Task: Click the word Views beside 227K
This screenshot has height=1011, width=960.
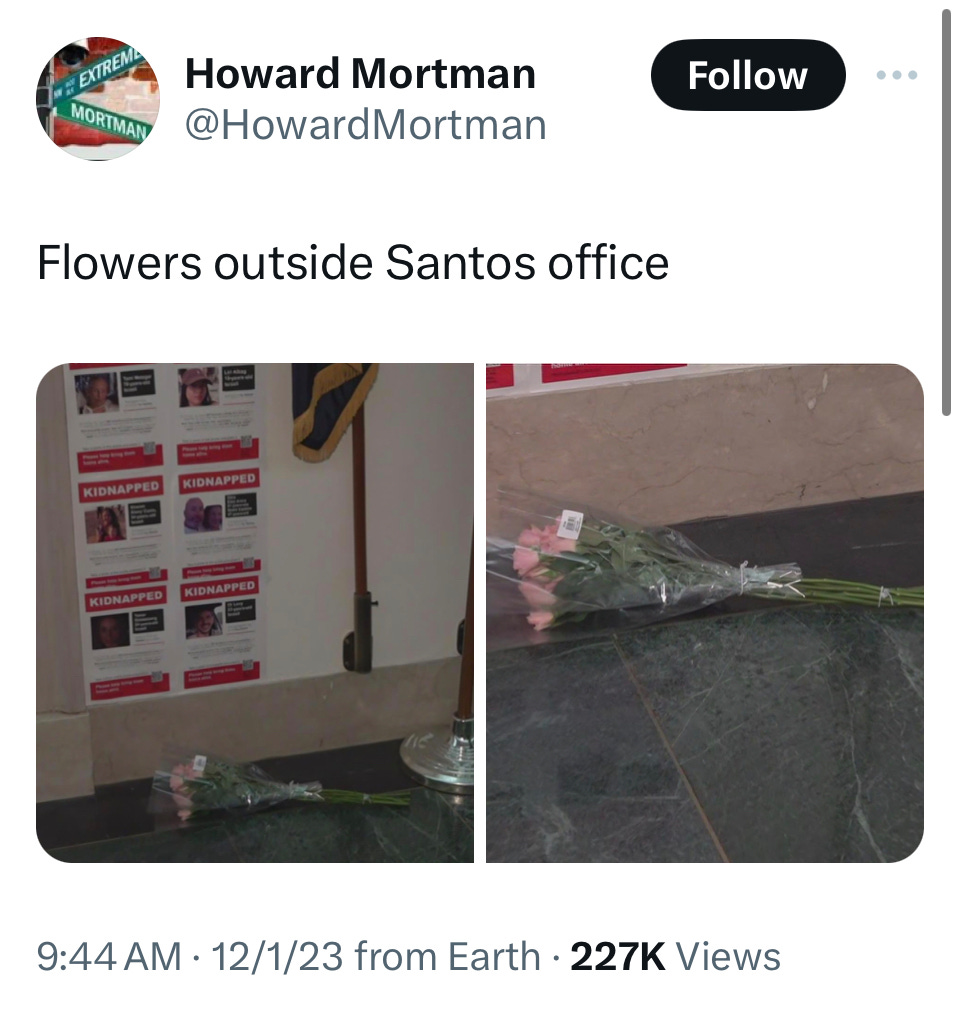Action: [728, 956]
